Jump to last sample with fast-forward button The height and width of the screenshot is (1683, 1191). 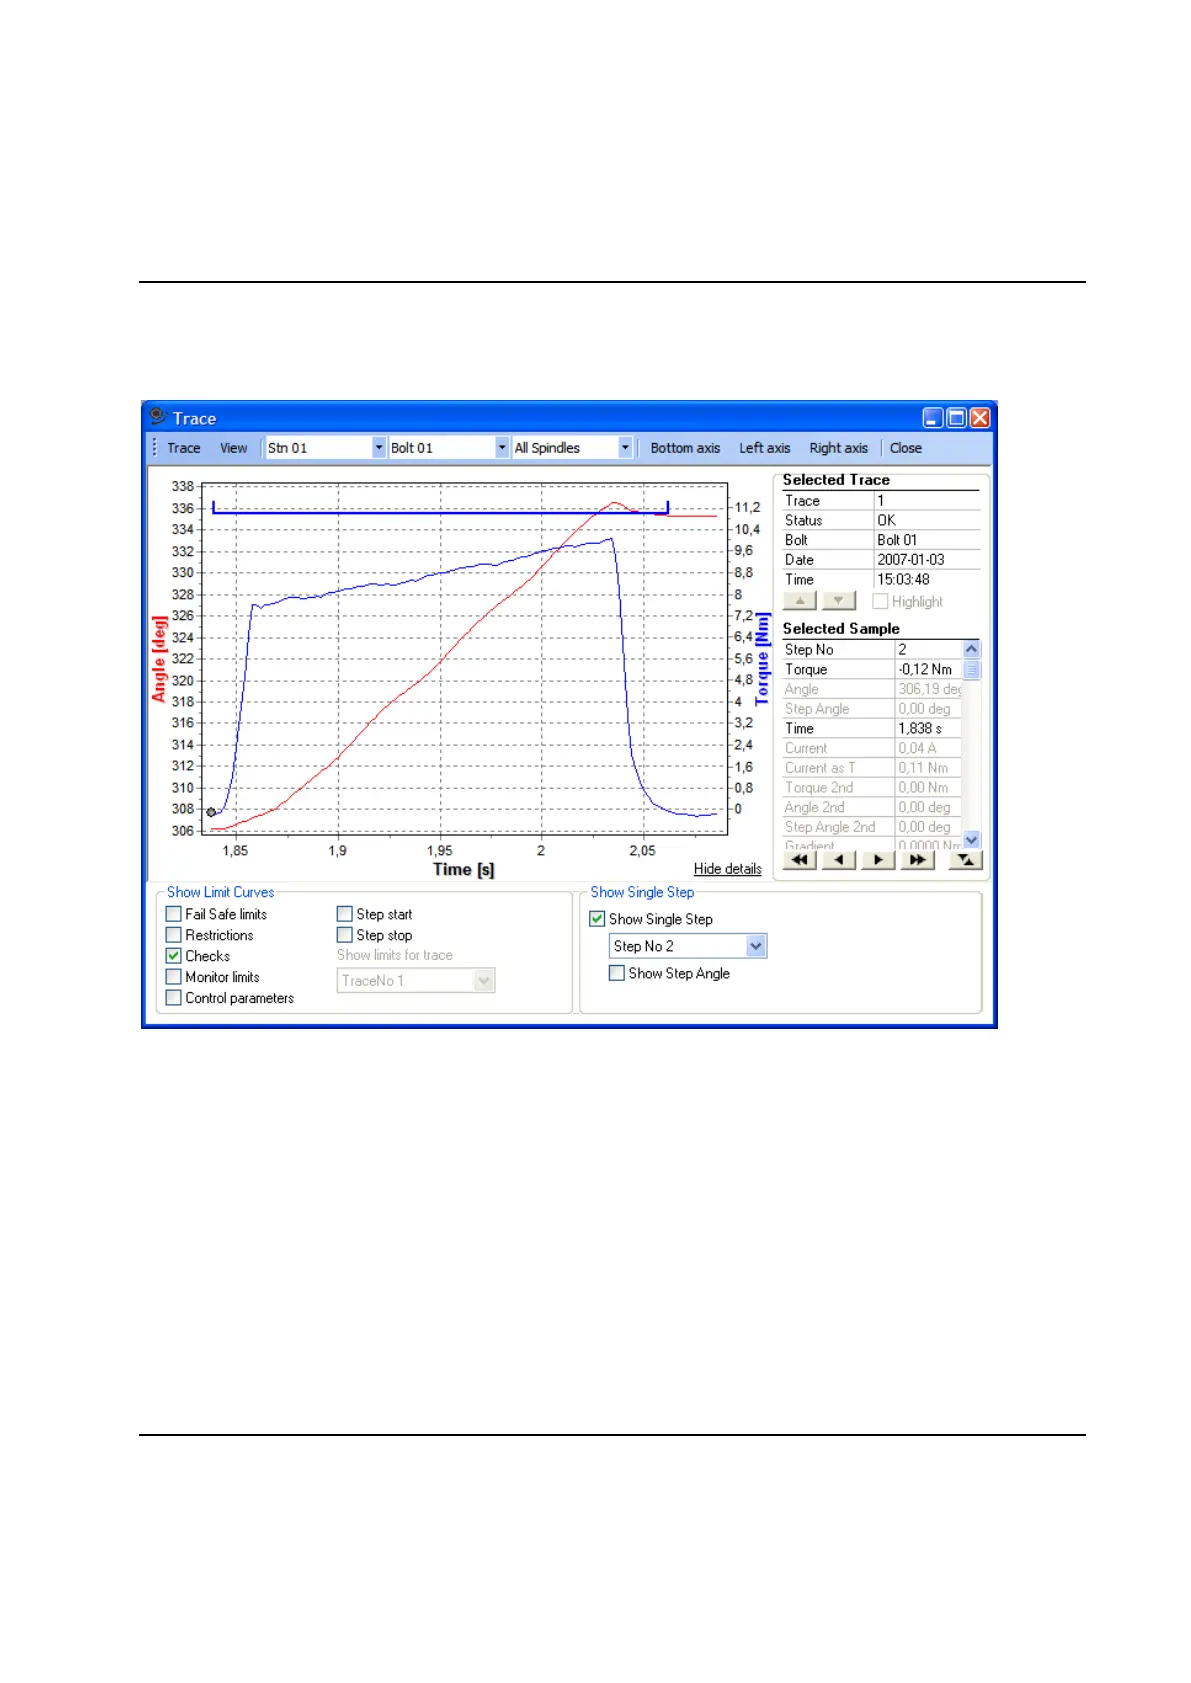pos(917,859)
